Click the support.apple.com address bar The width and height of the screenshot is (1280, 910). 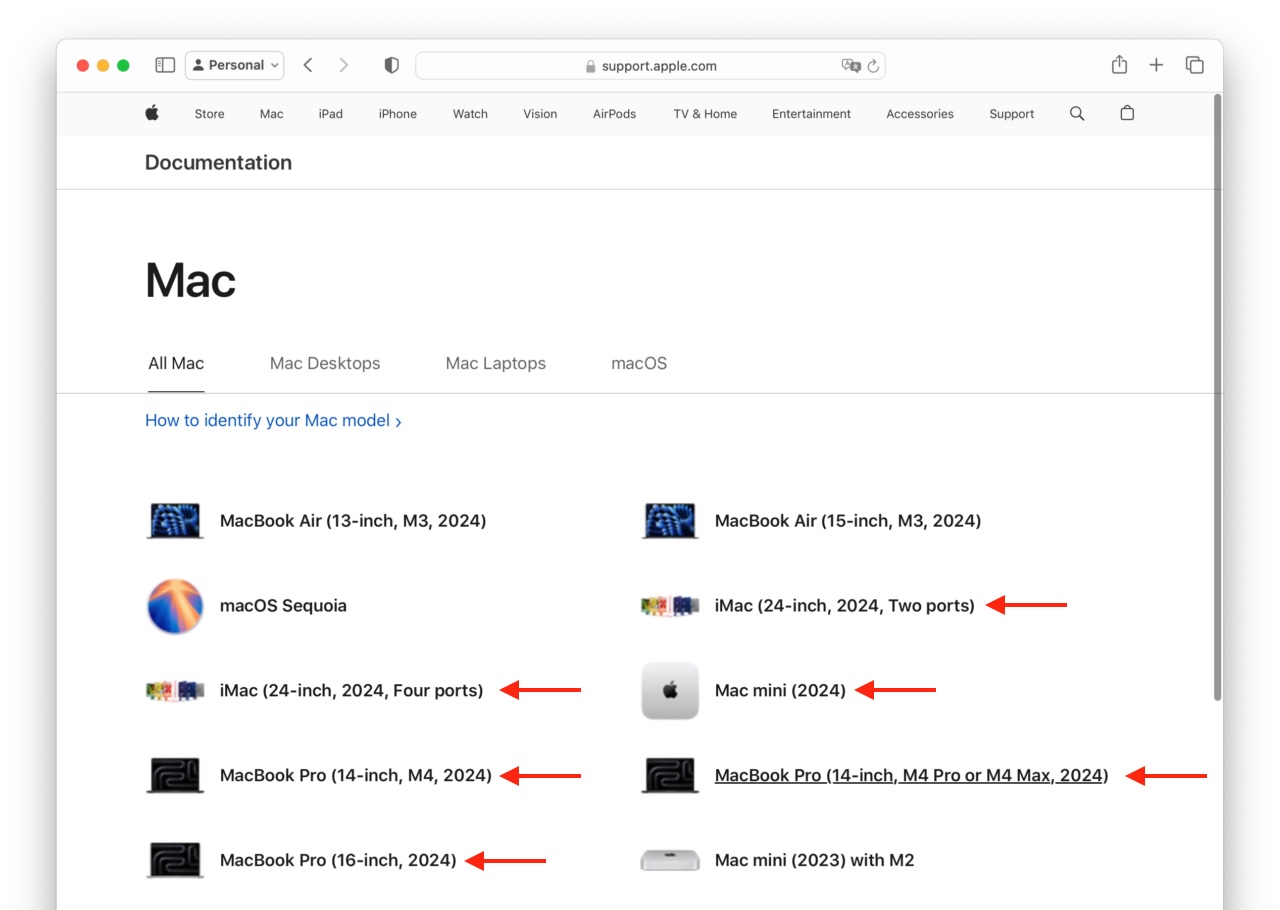pos(650,66)
